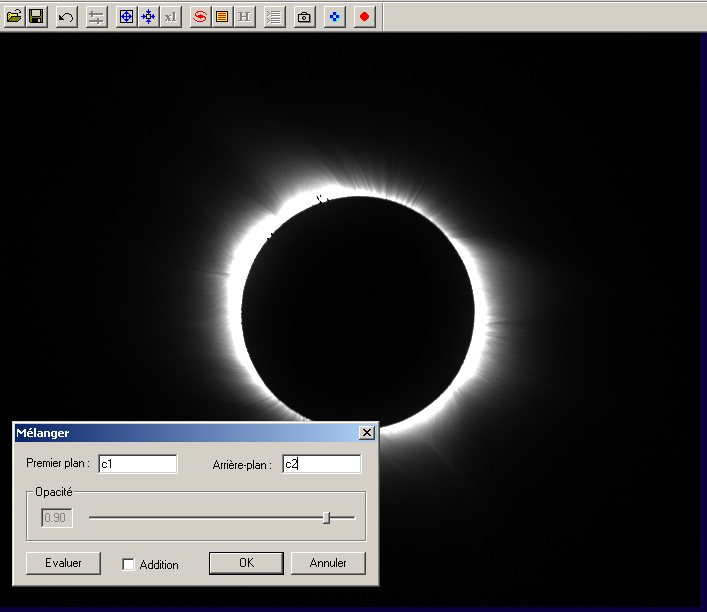Reset zoom with the x1 icon
Viewport: 707px width, 612px height.
(x=170, y=17)
